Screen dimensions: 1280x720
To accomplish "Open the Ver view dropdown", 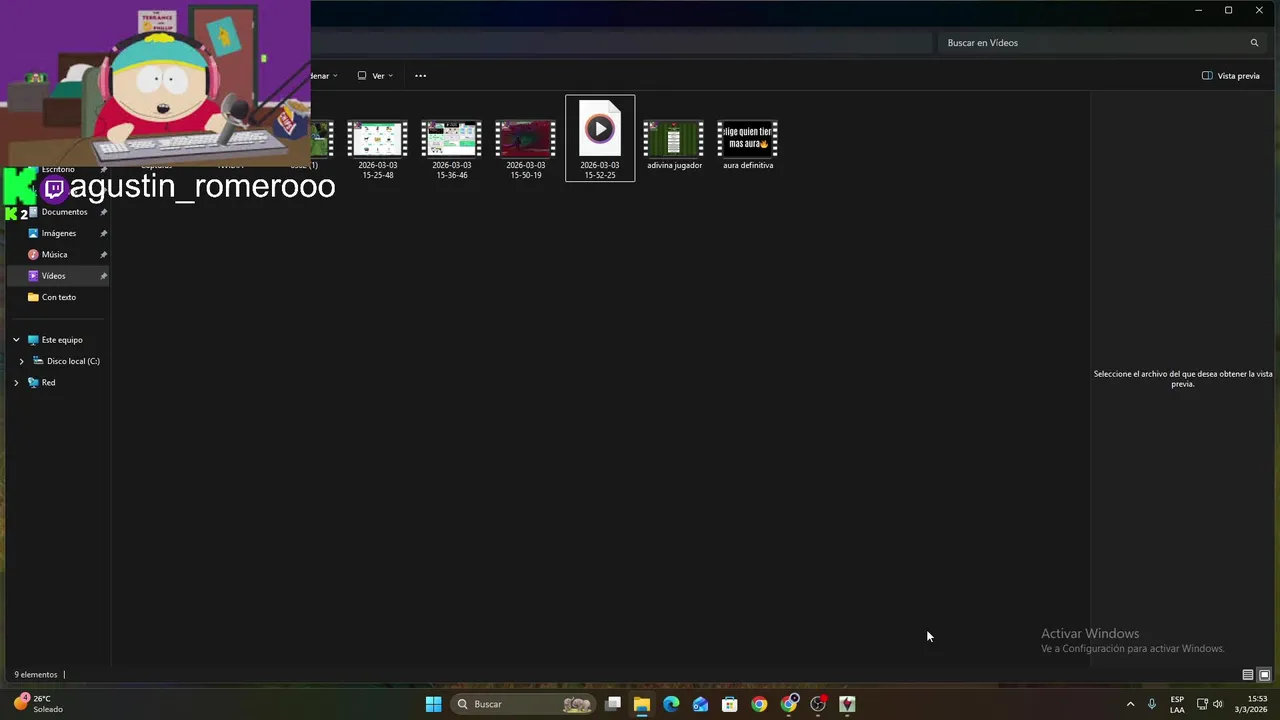I will pyautogui.click(x=376, y=76).
